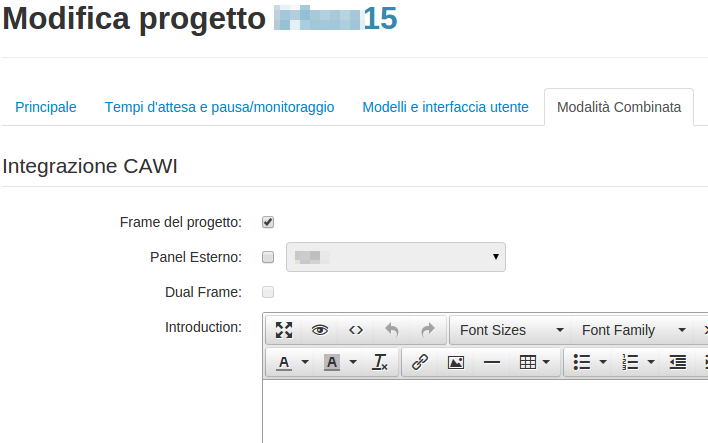This screenshot has width=708, height=443.
Task: Toggle fullscreen editor mode icon
Action: click(x=284, y=330)
